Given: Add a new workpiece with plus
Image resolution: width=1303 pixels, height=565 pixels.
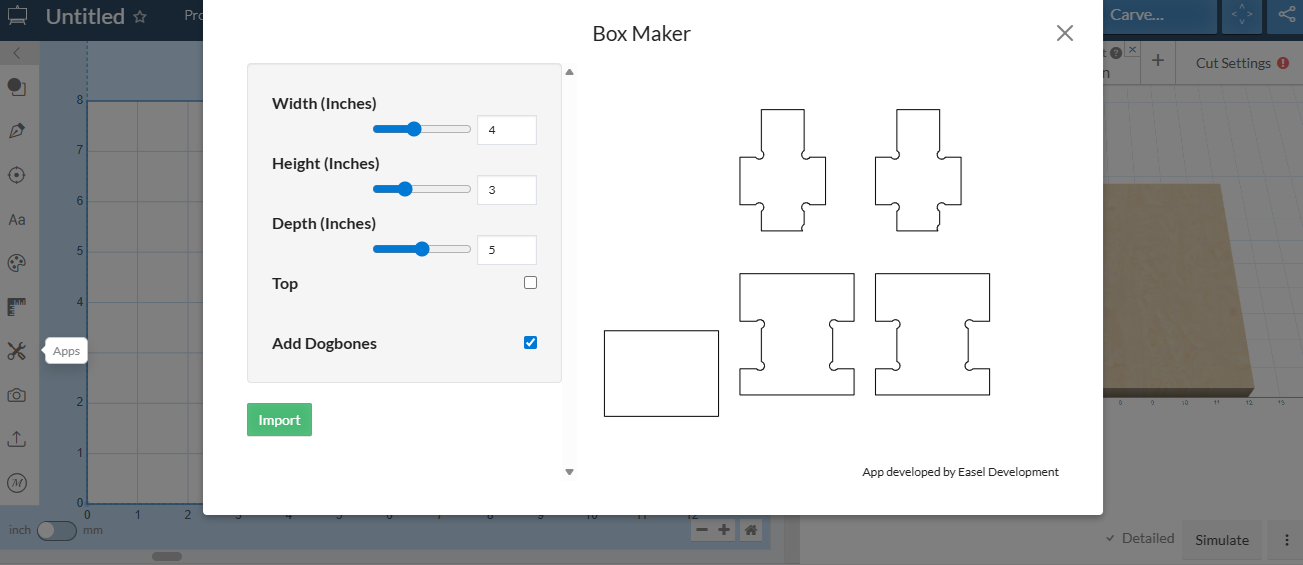Looking at the screenshot, I should (x=1157, y=62).
